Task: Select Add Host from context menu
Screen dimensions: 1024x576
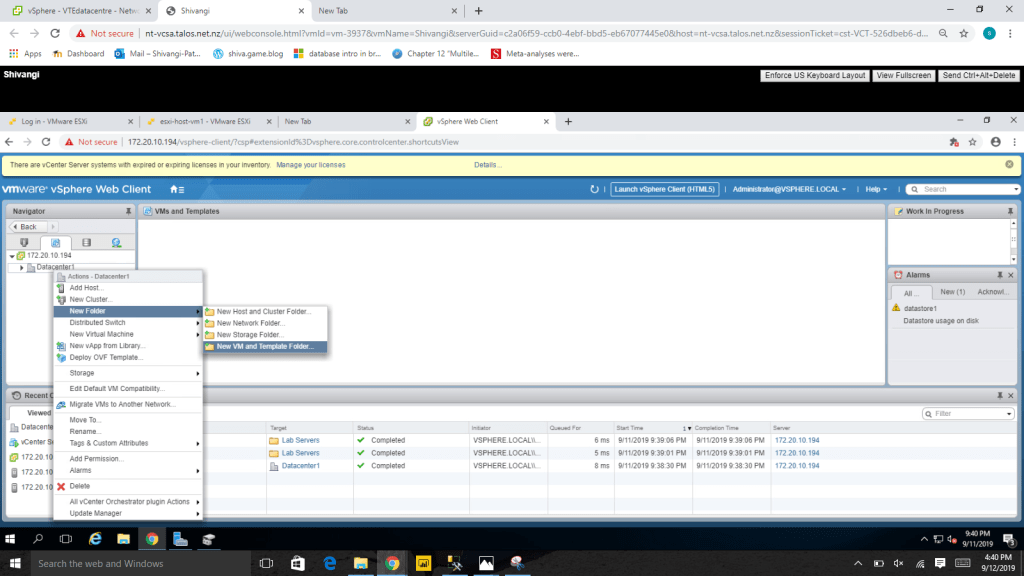Action: 86,288
